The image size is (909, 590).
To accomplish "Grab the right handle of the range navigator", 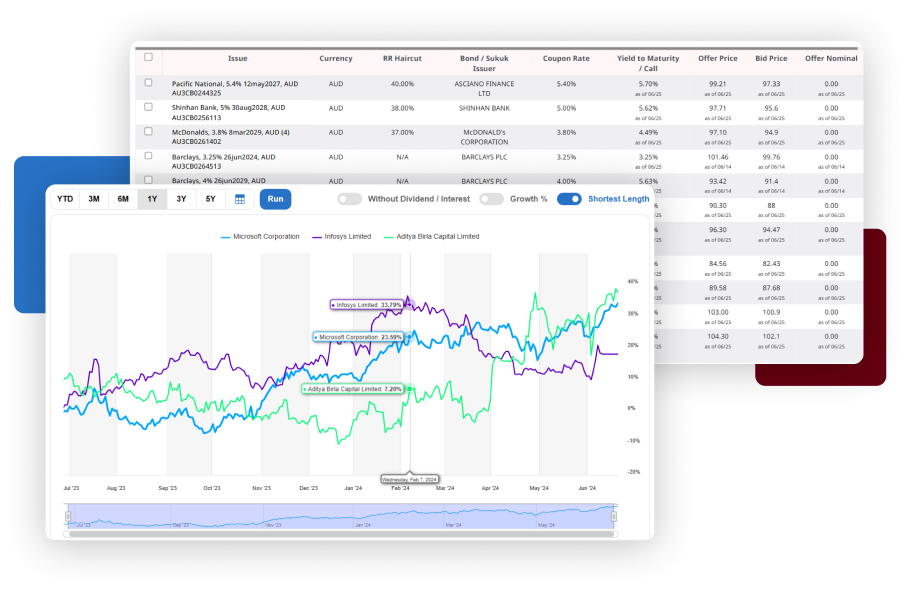I will pyautogui.click(x=614, y=516).
